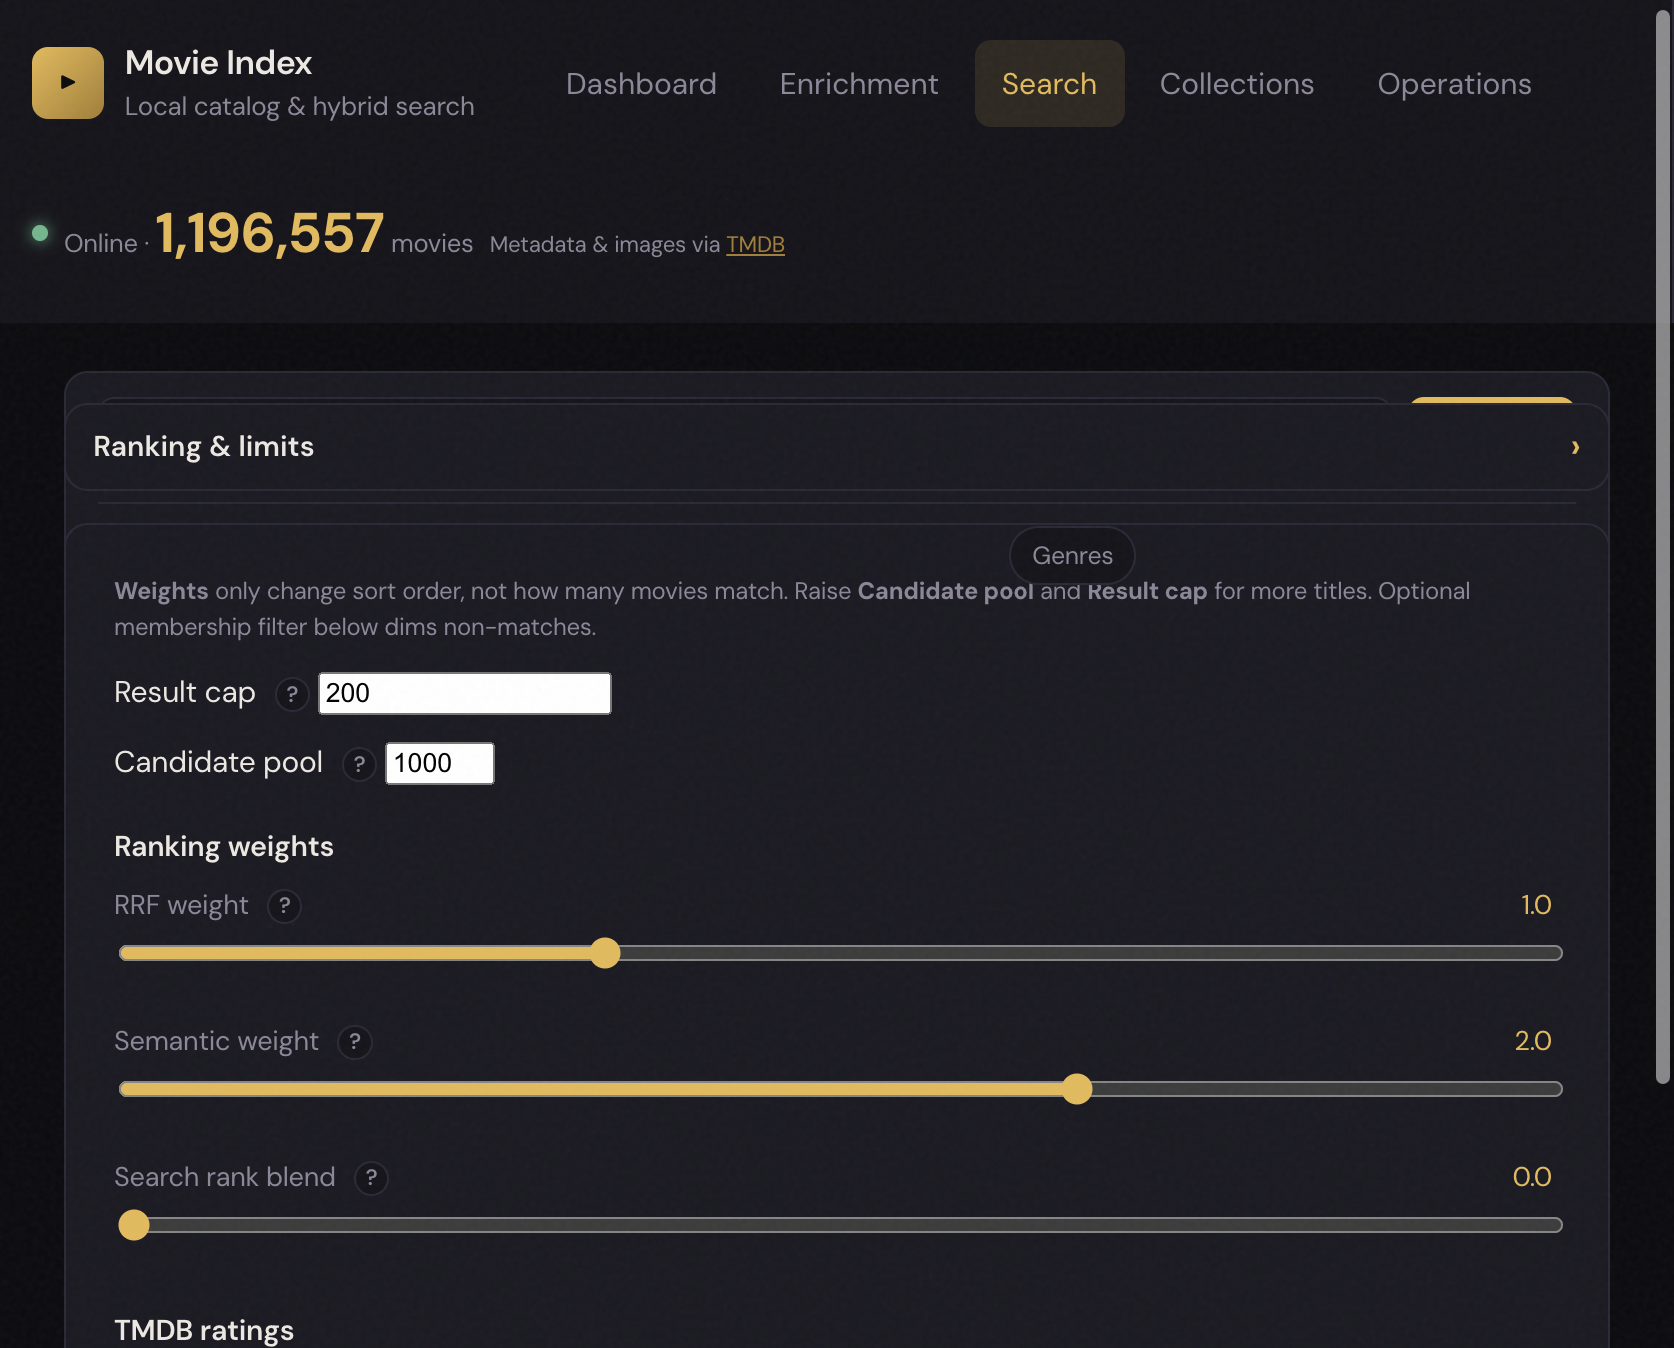The width and height of the screenshot is (1674, 1348).
Task: Collapse Ranking & limits chevron
Action: click(1575, 447)
